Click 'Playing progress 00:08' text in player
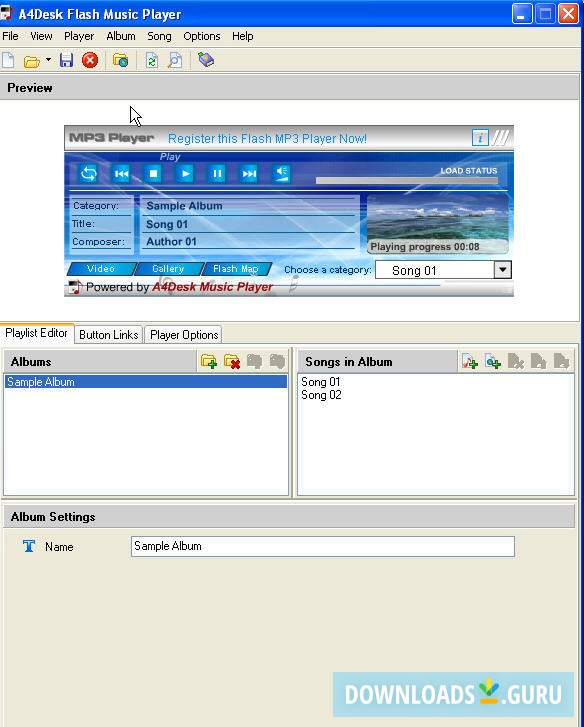The width and height of the screenshot is (584, 727). coord(425,247)
